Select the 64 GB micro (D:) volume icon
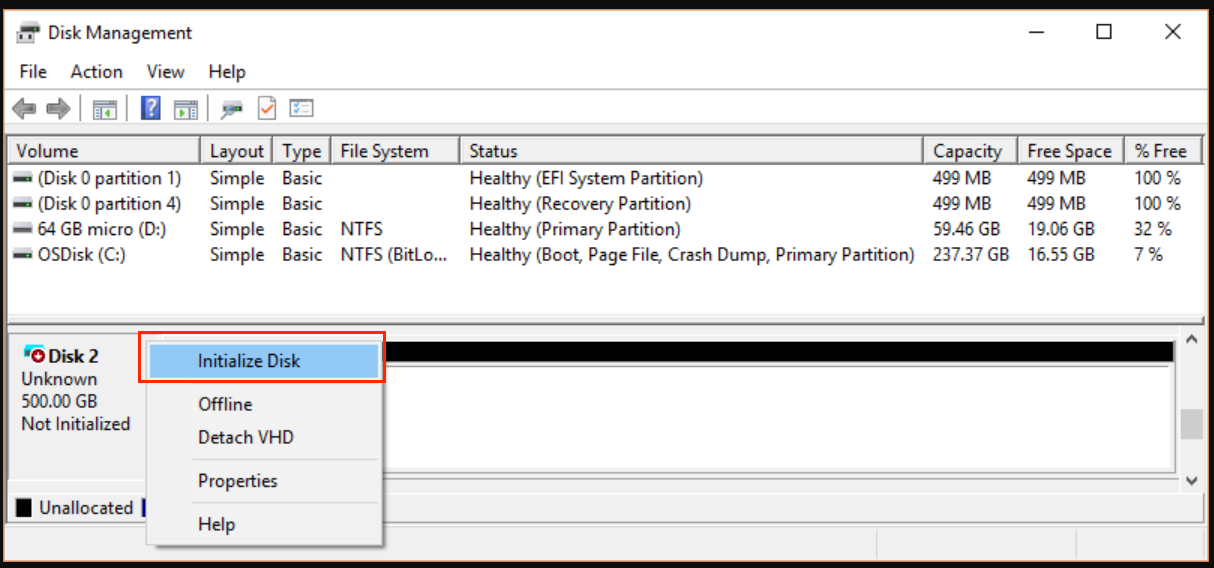 [x=23, y=229]
